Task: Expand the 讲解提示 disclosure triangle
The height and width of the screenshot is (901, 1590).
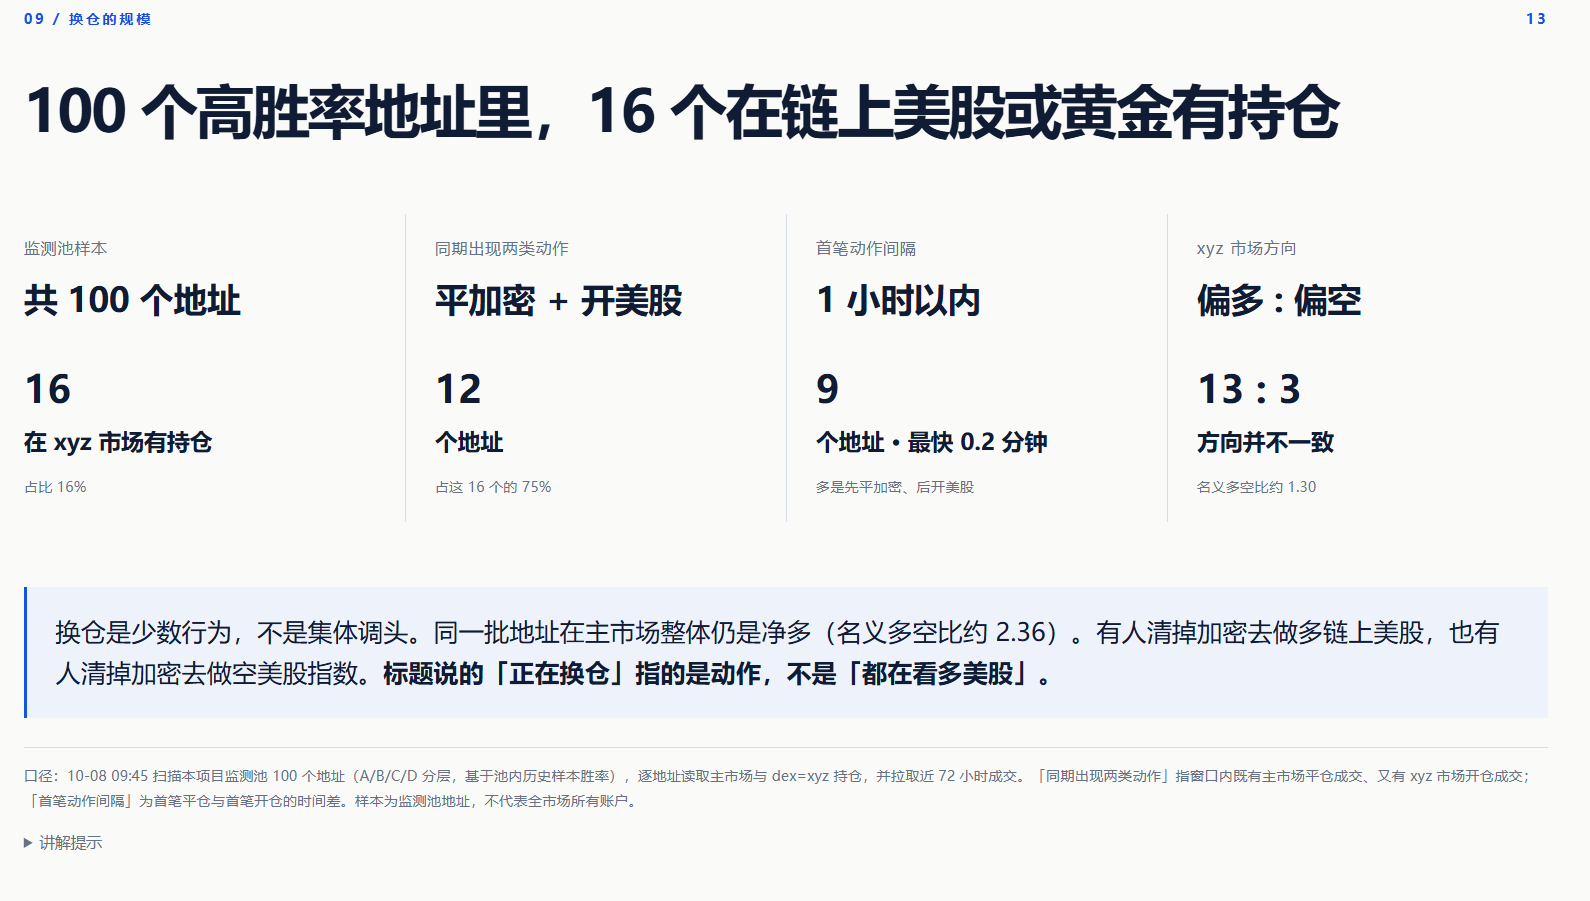Action: coord(28,843)
